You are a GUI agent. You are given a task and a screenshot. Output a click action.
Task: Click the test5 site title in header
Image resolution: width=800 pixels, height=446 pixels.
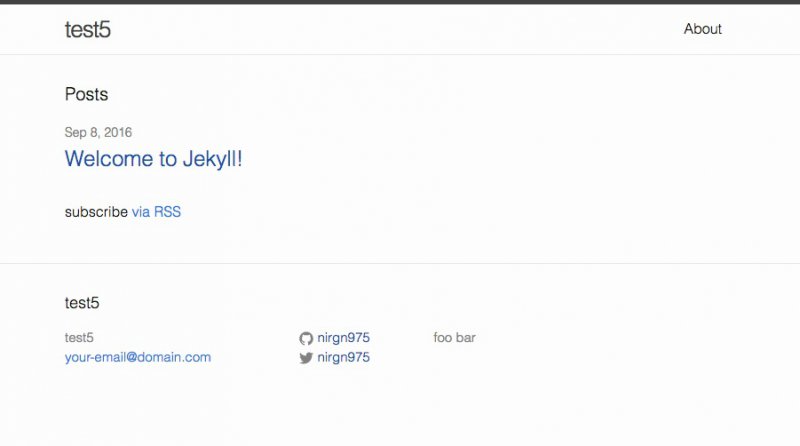tap(87, 30)
